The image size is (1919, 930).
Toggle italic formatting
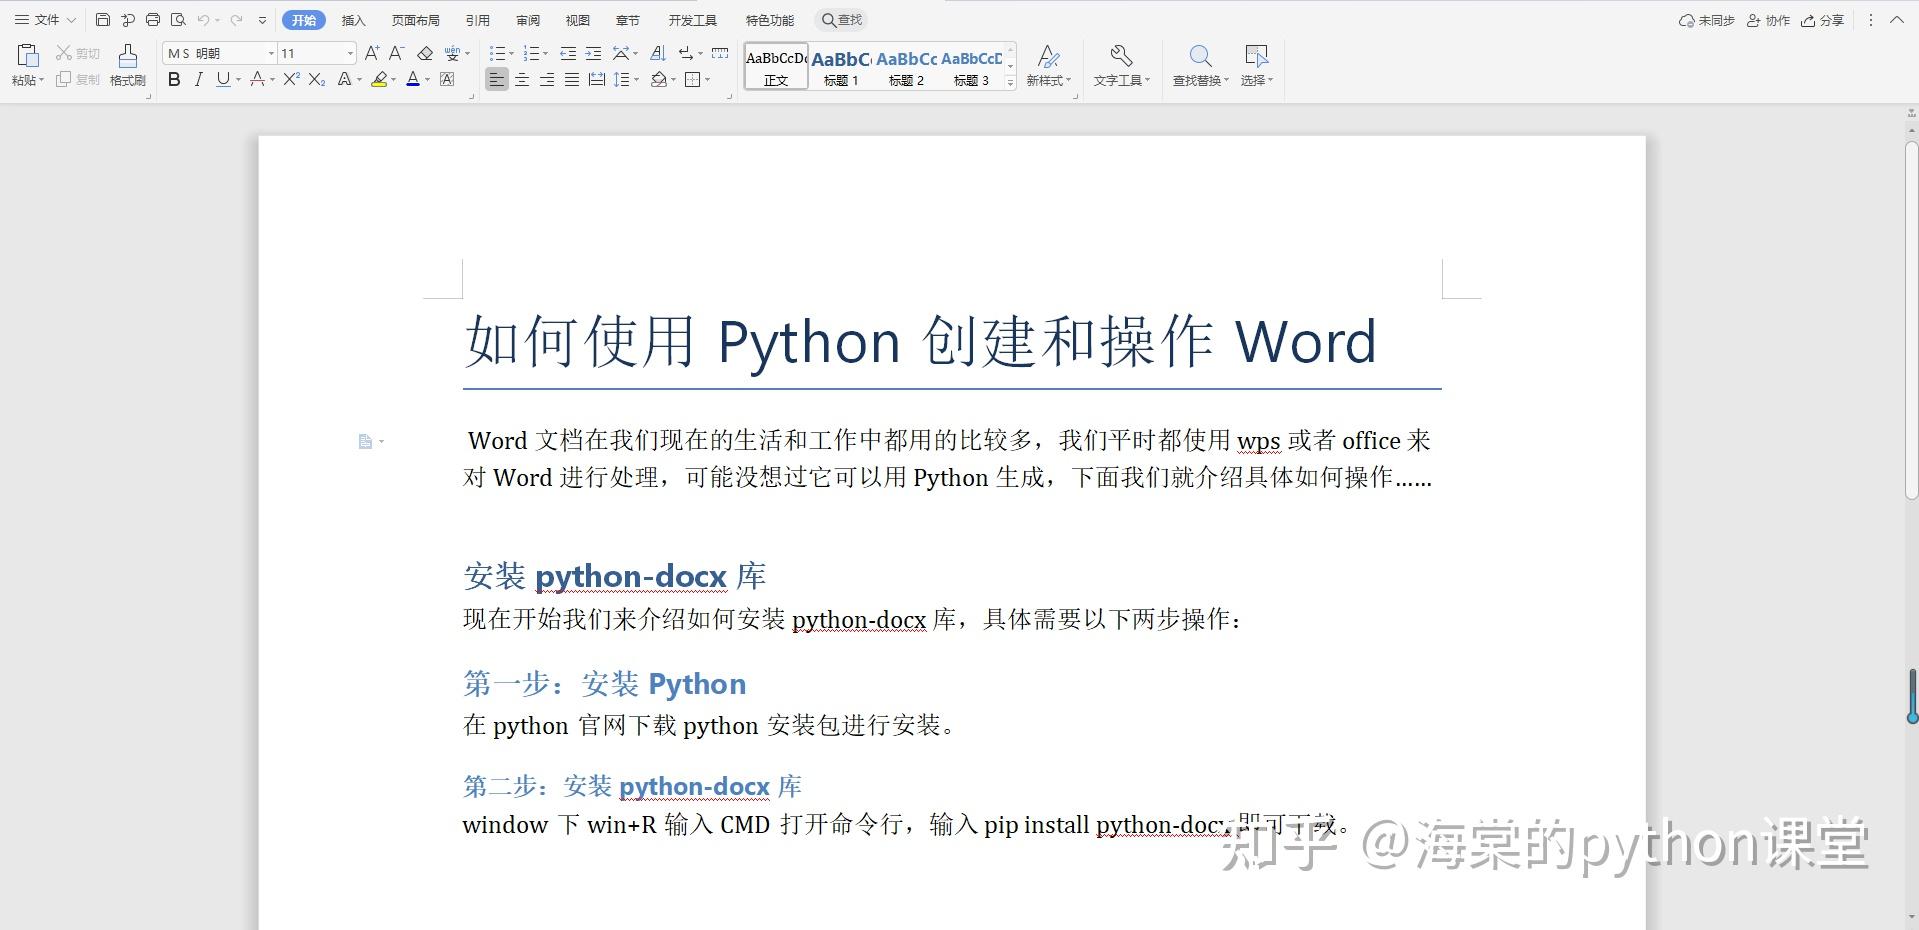[x=197, y=80]
